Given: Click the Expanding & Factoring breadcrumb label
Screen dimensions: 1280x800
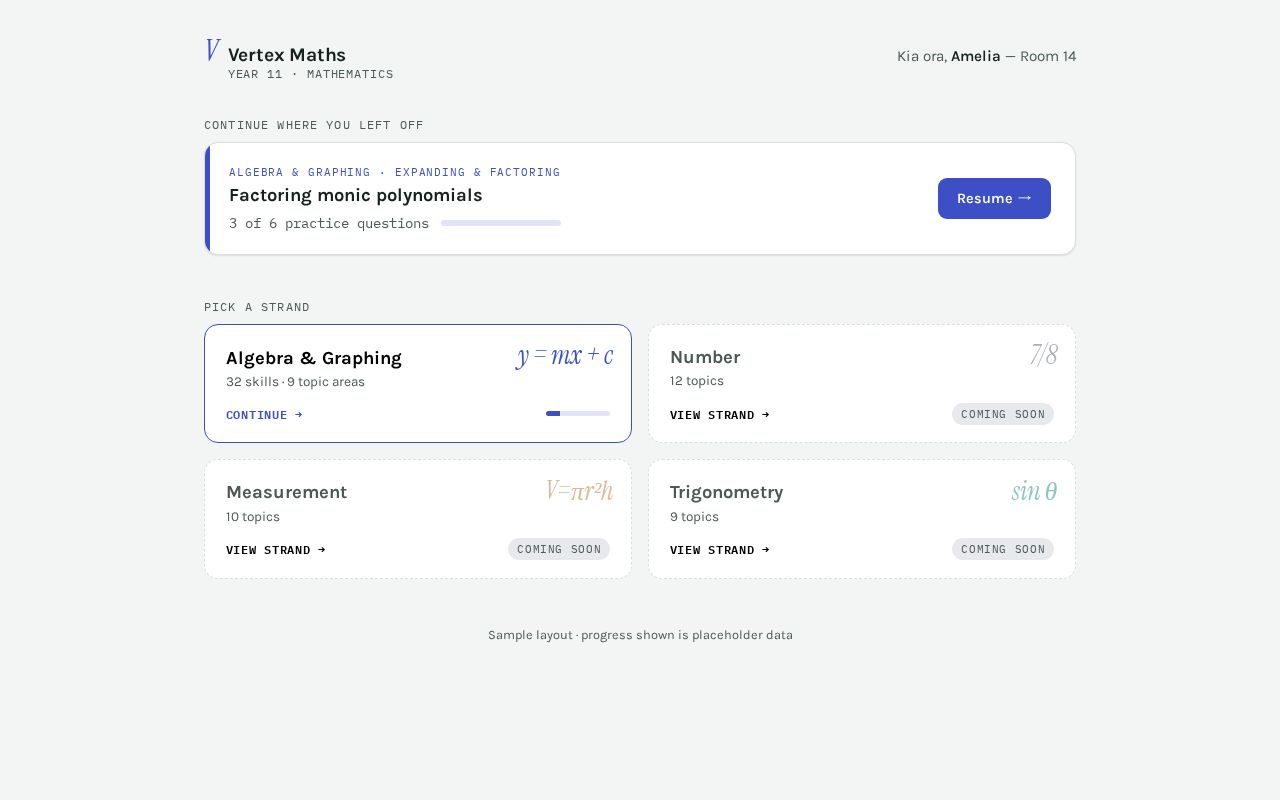Looking at the screenshot, I should coord(478,172).
